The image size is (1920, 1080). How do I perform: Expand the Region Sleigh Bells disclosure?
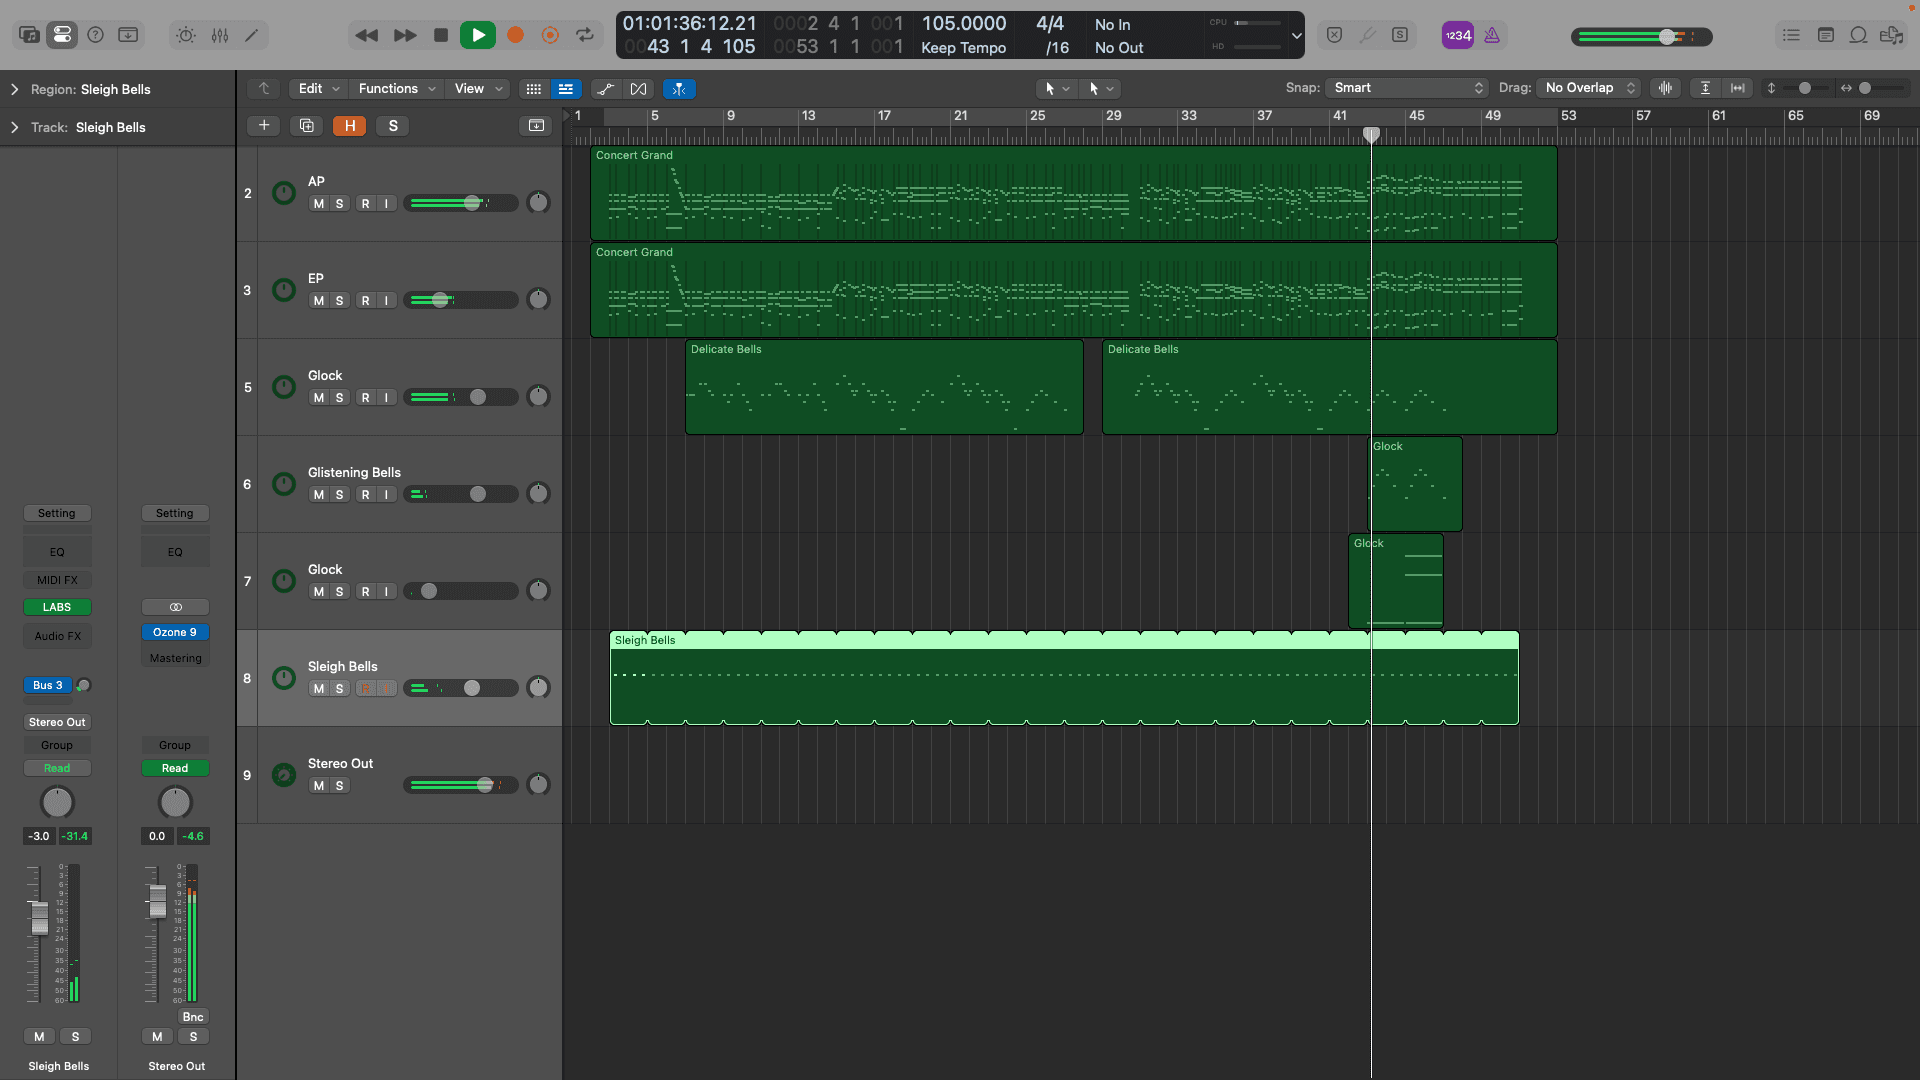[x=14, y=89]
